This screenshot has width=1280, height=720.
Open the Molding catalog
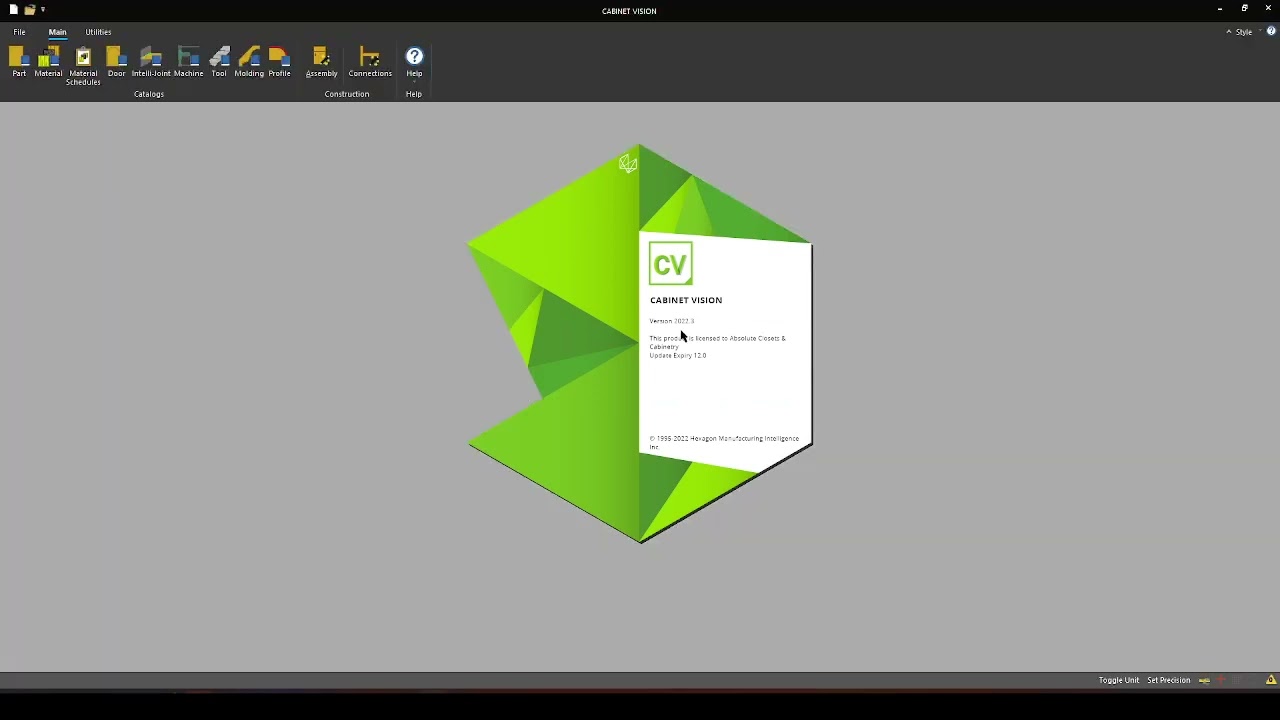click(249, 62)
